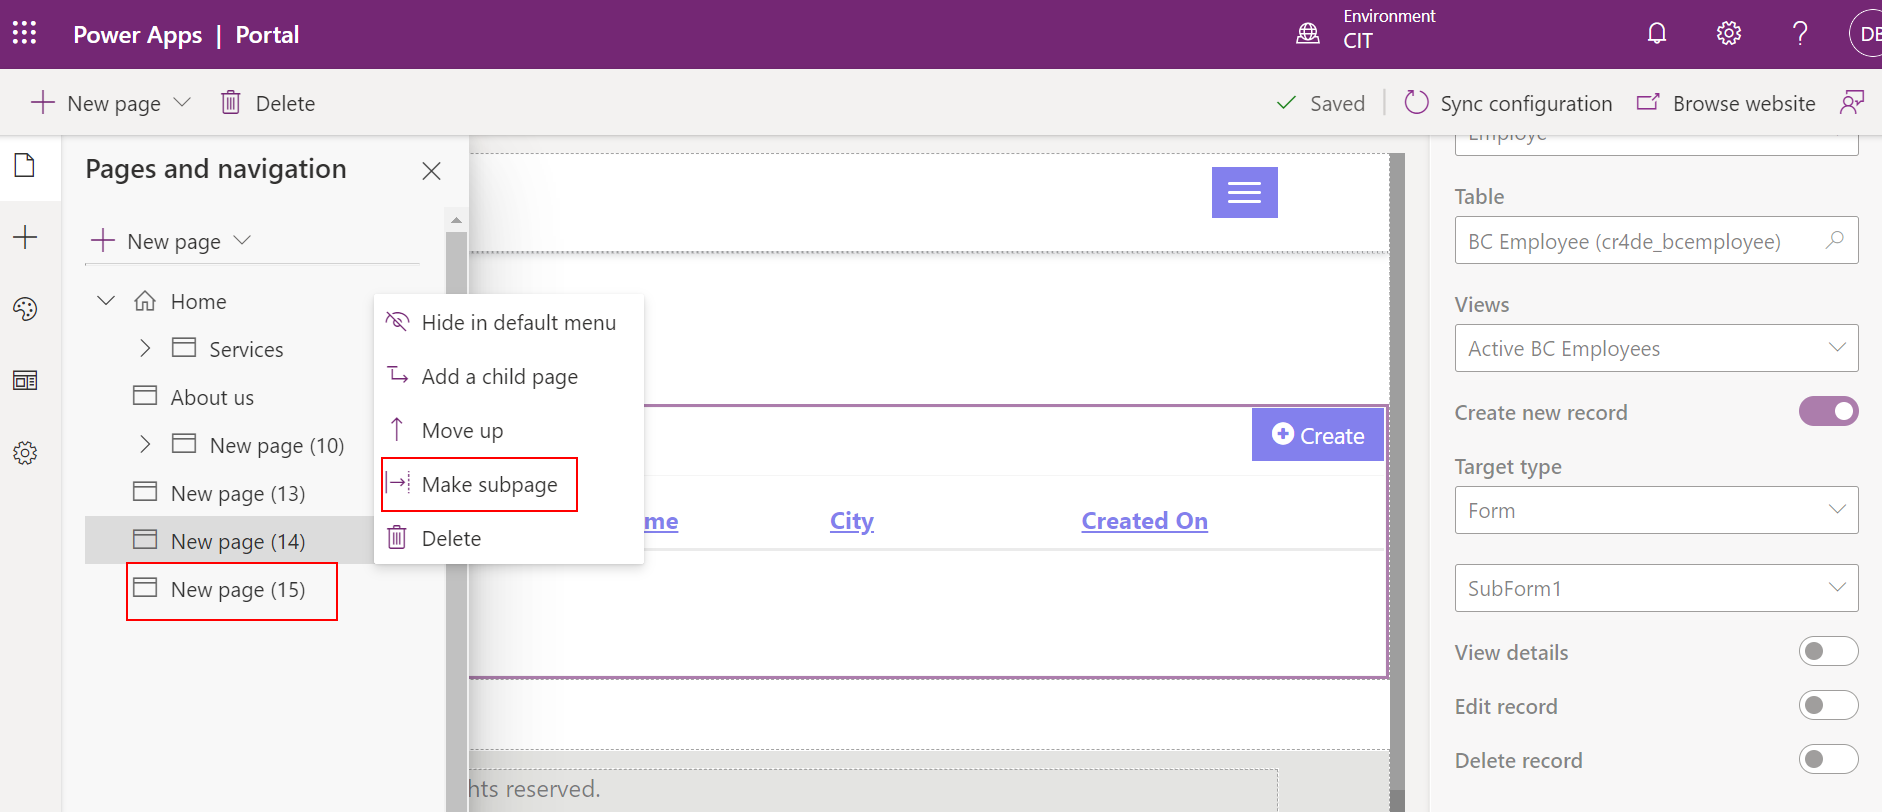Click the City column header link
Image resolution: width=1882 pixels, height=812 pixels.
point(852,521)
